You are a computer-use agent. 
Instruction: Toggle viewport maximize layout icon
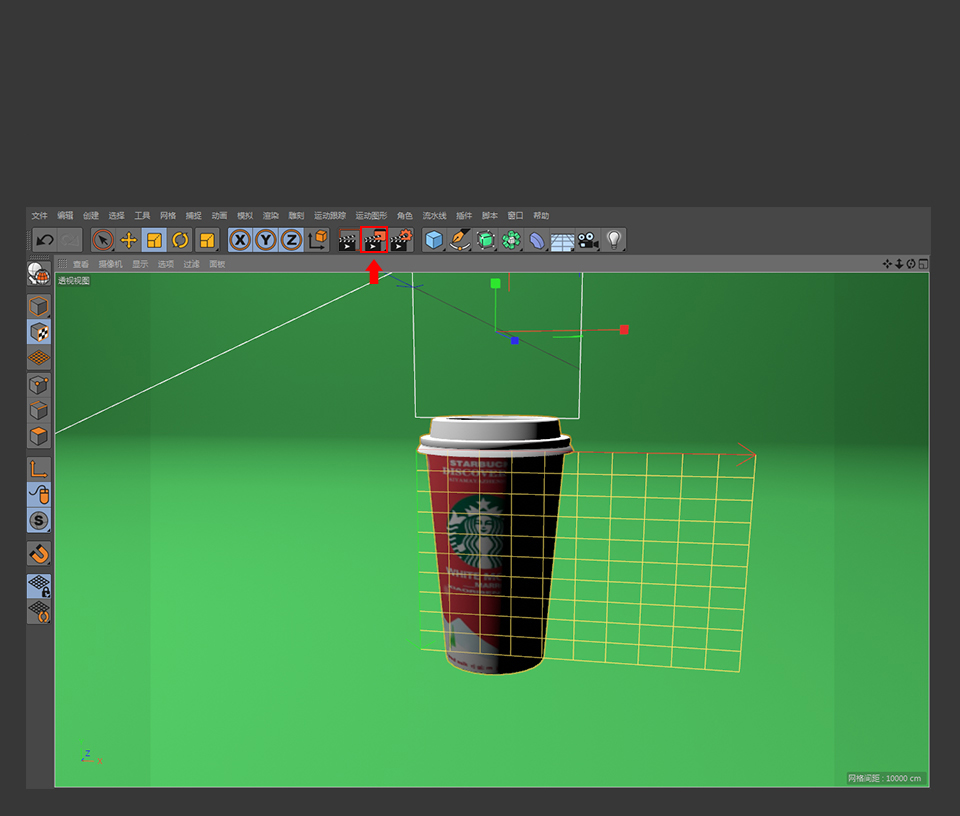(x=923, y=264)
